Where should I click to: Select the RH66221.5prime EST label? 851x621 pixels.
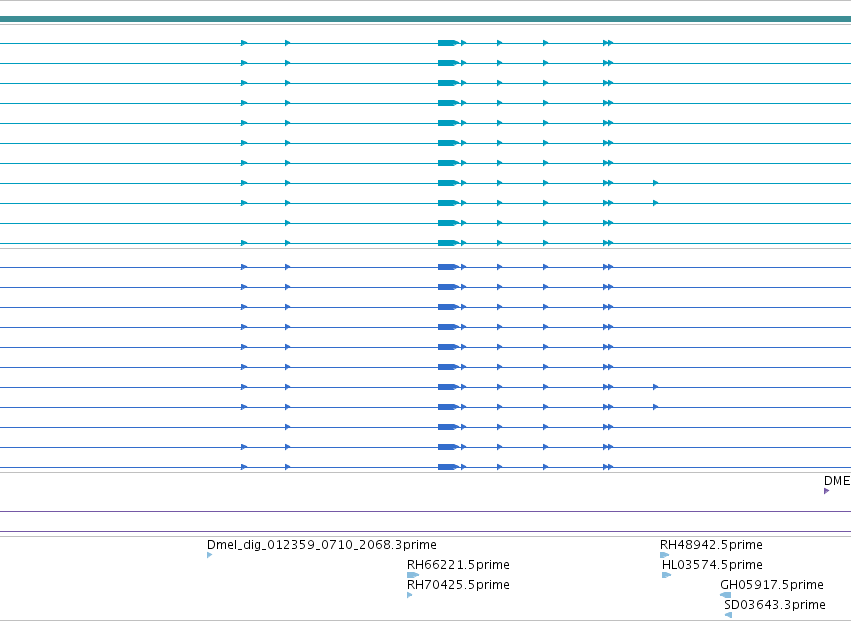458,565
